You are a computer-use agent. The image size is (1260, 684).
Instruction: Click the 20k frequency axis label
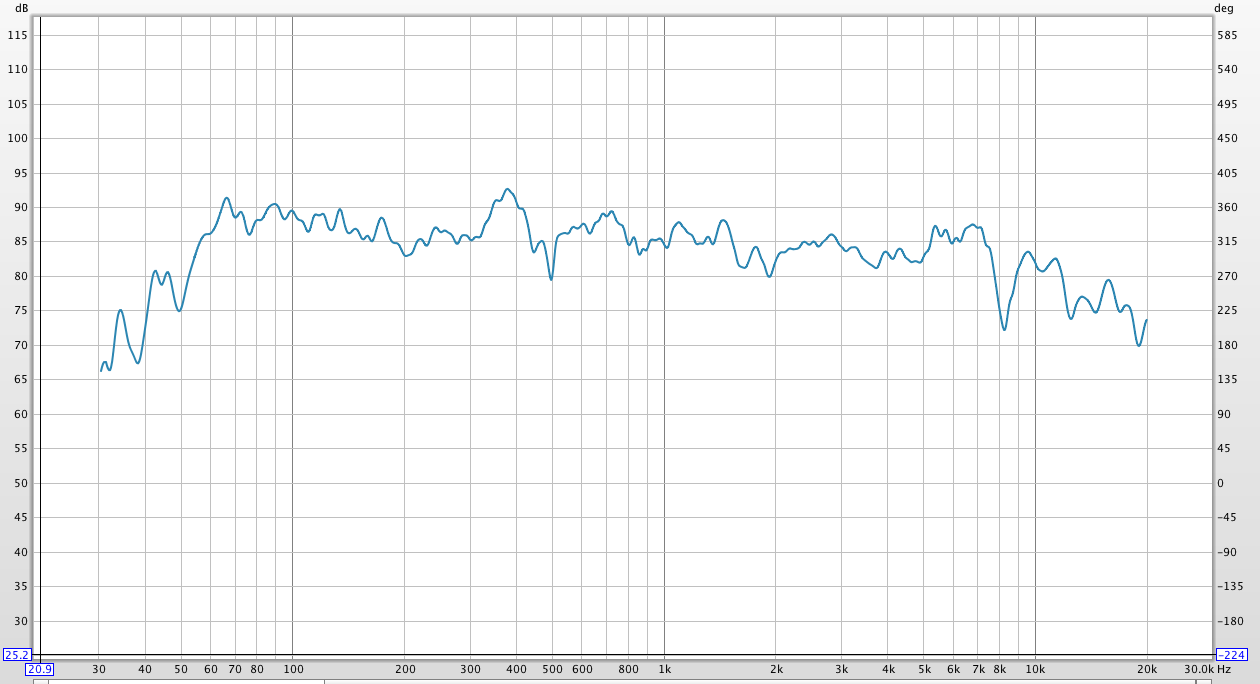pos(1147,669)
